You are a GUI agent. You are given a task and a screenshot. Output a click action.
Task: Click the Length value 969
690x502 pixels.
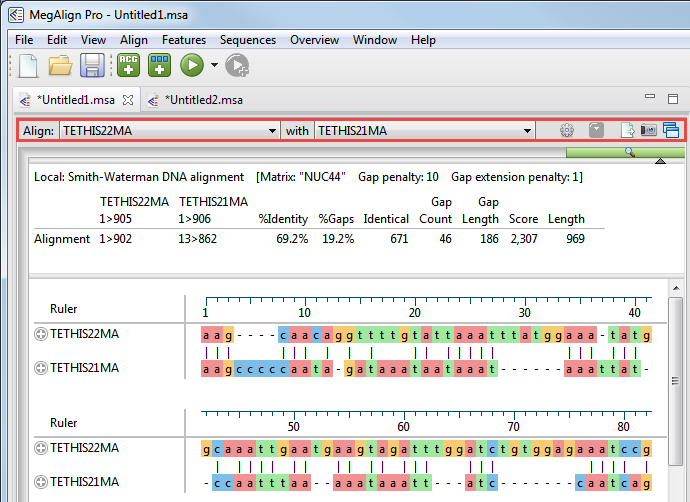pos(575,239)
